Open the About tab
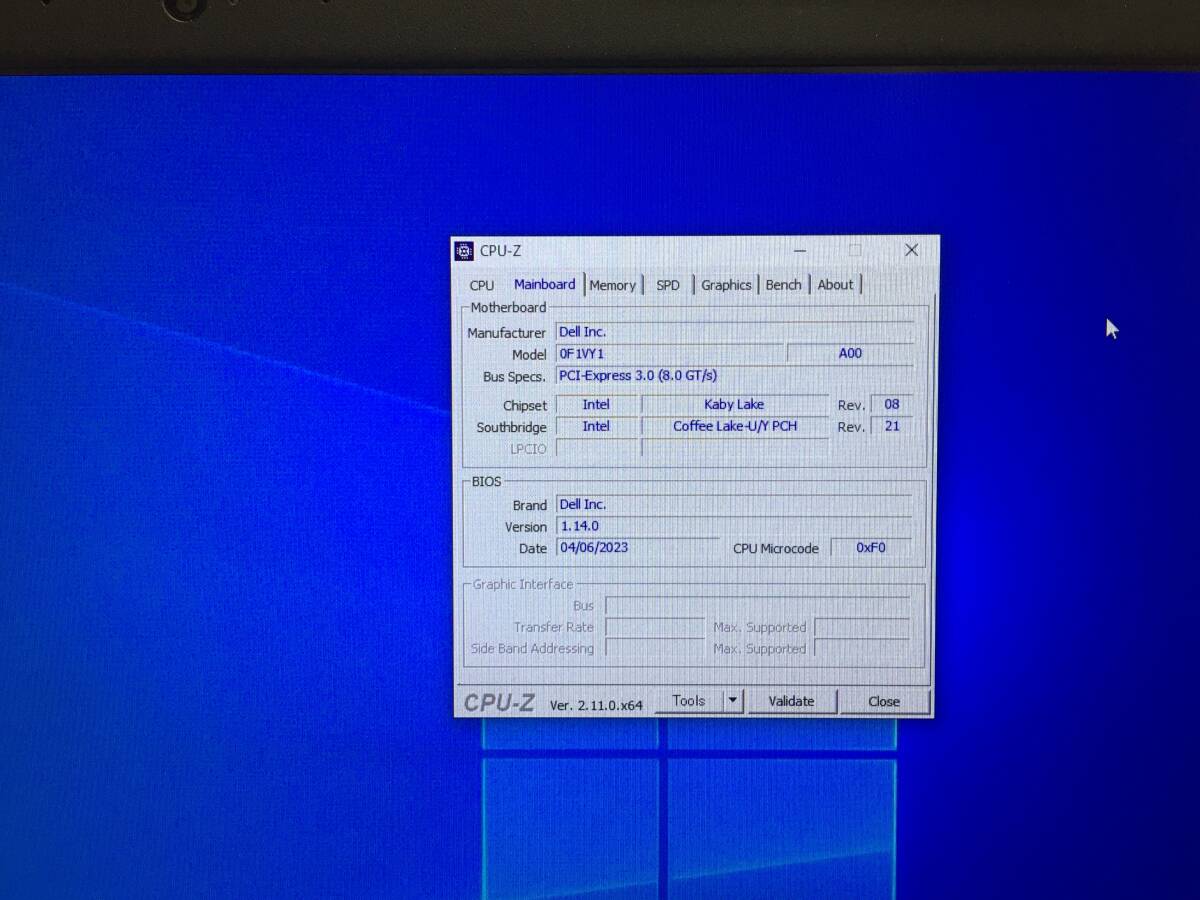The height and width of the screenshot is (900, 1200). [836, 285]
